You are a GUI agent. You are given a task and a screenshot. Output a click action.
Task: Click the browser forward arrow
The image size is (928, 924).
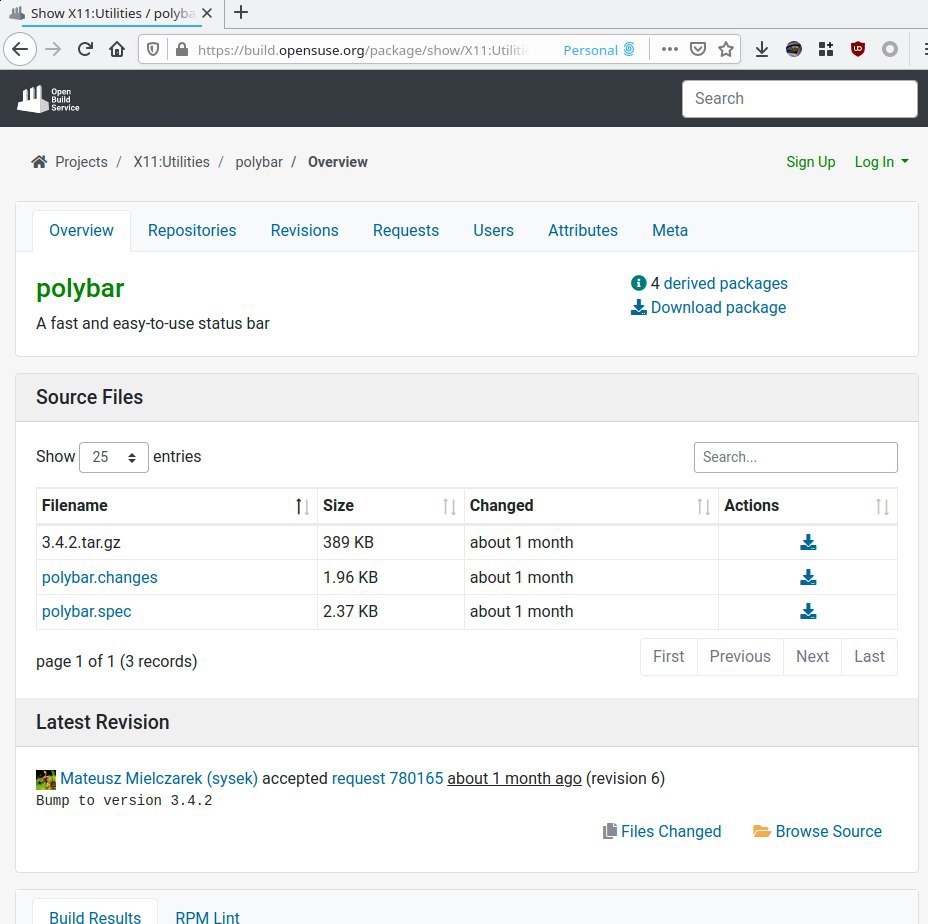(53, 49)
